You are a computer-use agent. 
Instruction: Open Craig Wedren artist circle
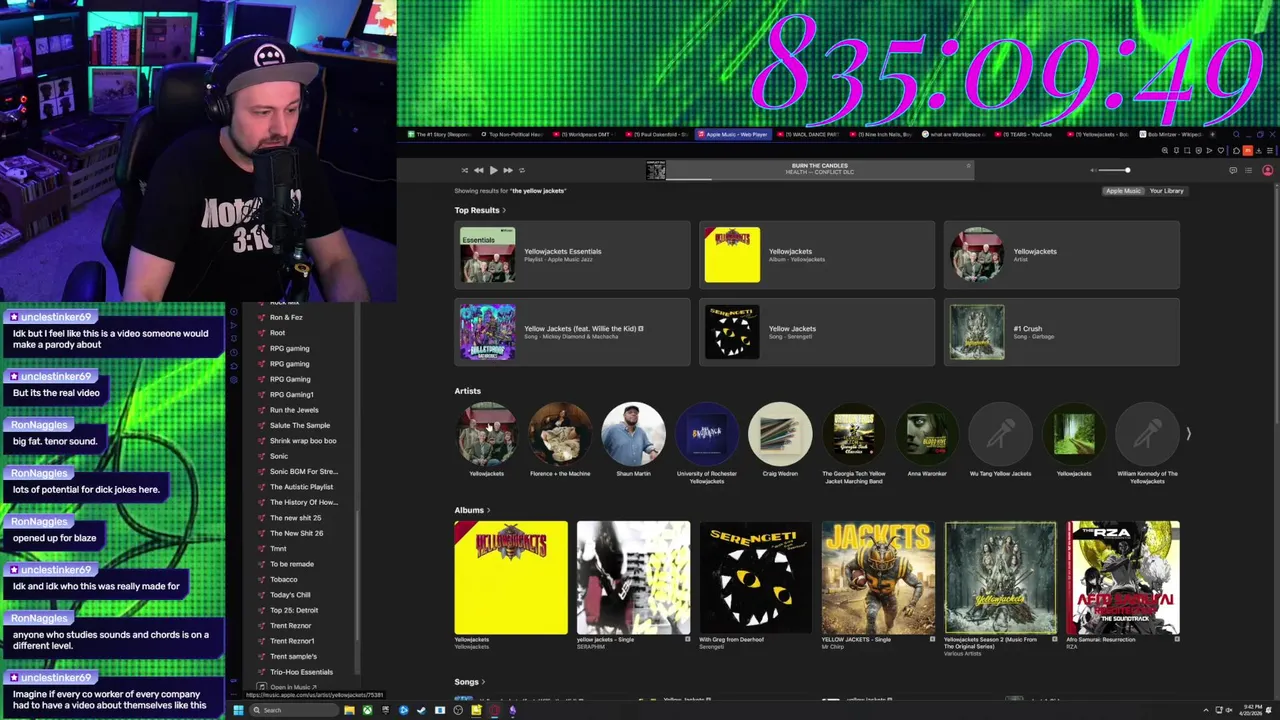pos(780,434)
